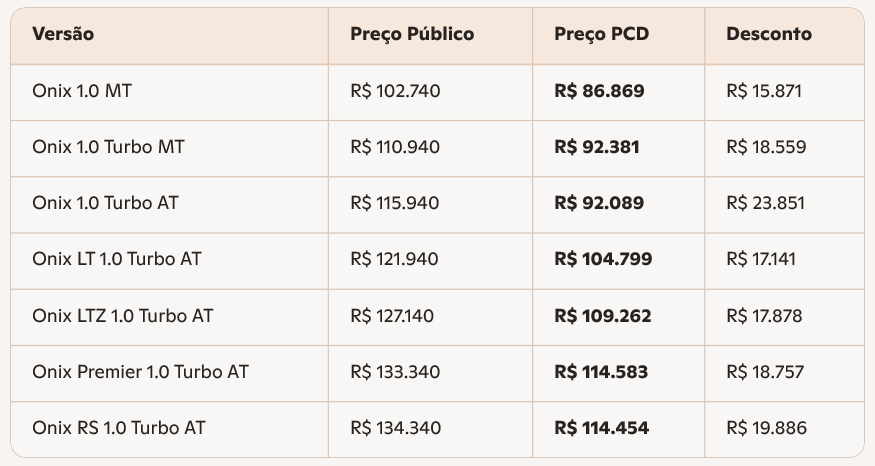Click the discount value R$ 18.757
Viewport: 875px width, 466px height.
765,372
